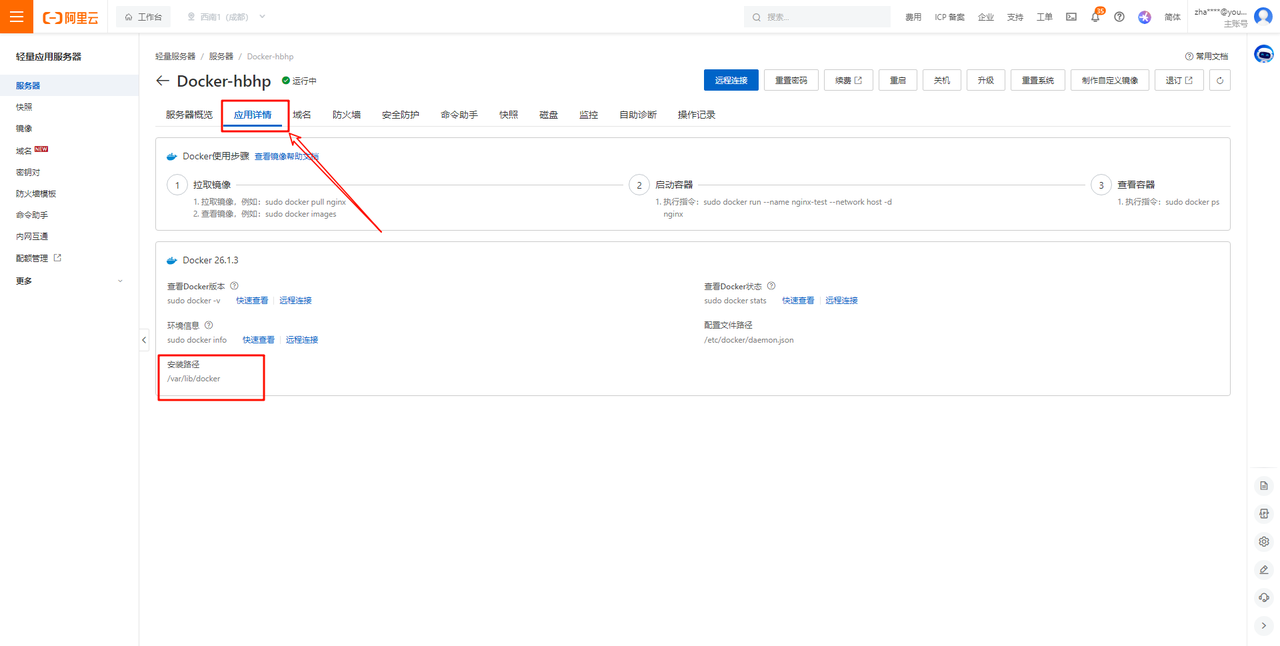
Task: Open the AI assistant robot icon
Action: [x=1264, y=55]
